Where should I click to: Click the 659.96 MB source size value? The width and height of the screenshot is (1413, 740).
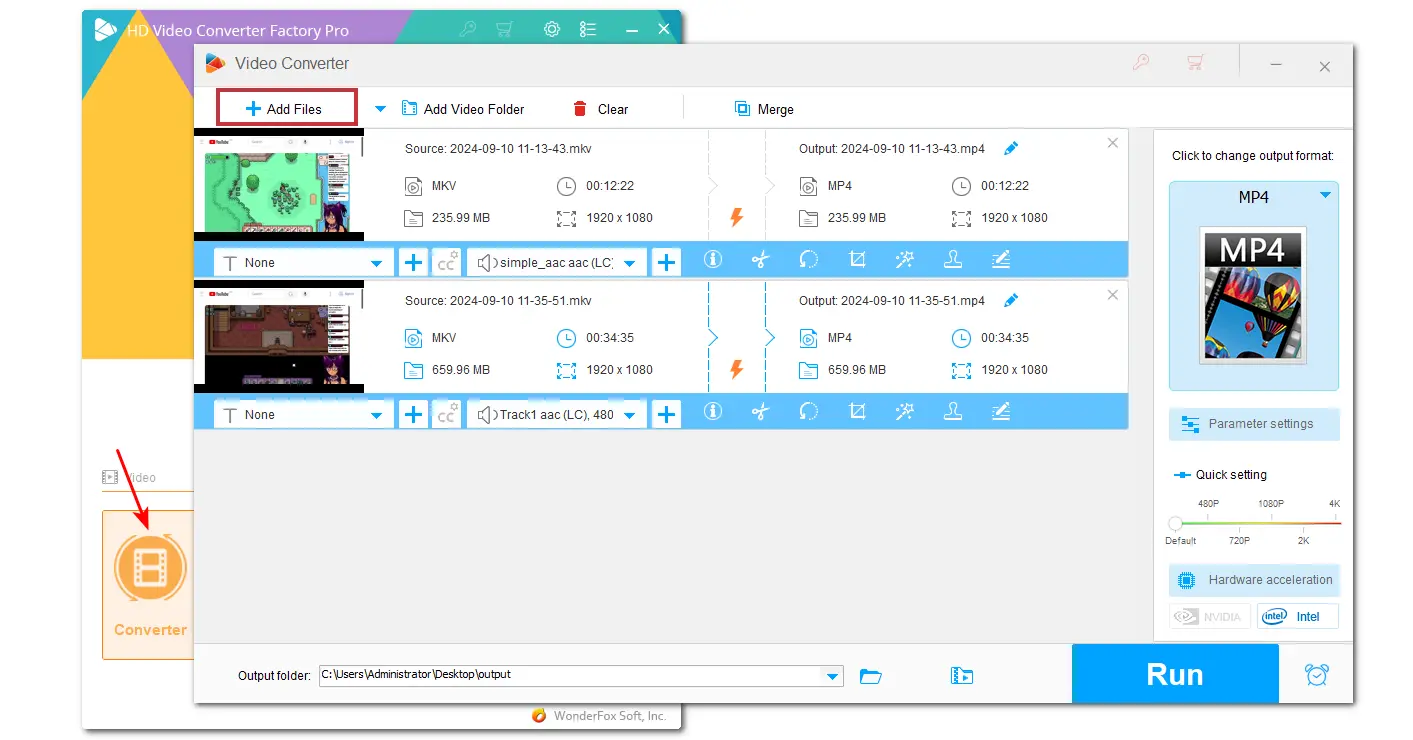tap(461, 369)
